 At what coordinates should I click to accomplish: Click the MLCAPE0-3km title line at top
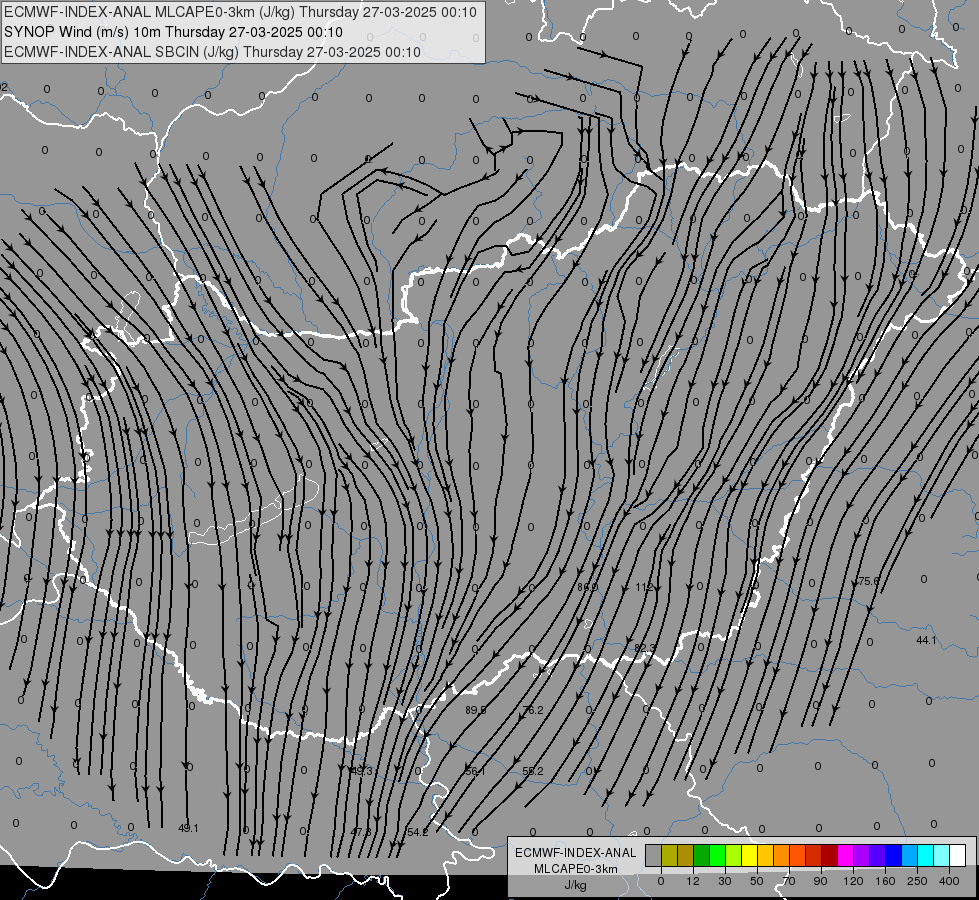click(x=240, y=12)
